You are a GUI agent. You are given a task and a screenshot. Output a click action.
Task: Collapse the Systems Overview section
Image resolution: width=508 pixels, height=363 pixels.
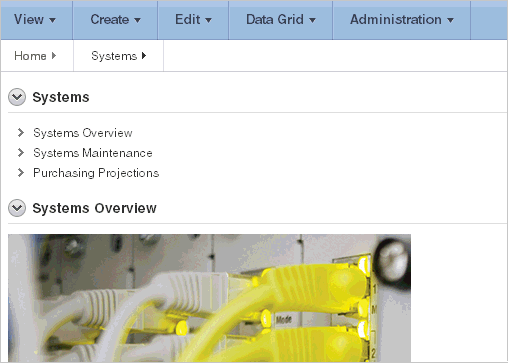[17, 208]
